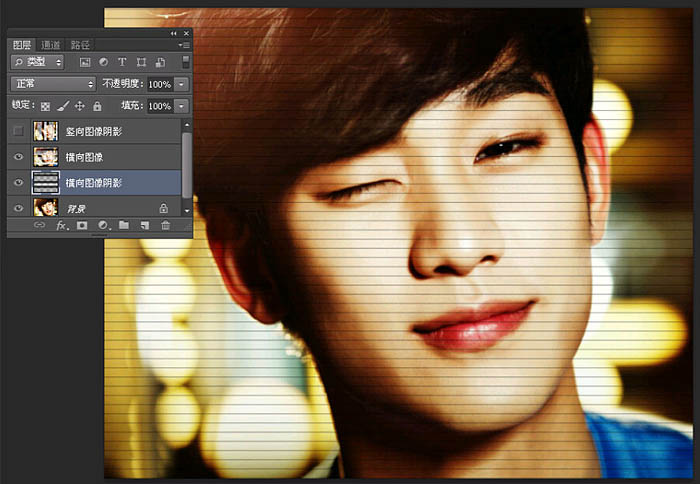700x484 pixels.
Task: Click the type layer filter icon
Action: (x=122, y=62)
